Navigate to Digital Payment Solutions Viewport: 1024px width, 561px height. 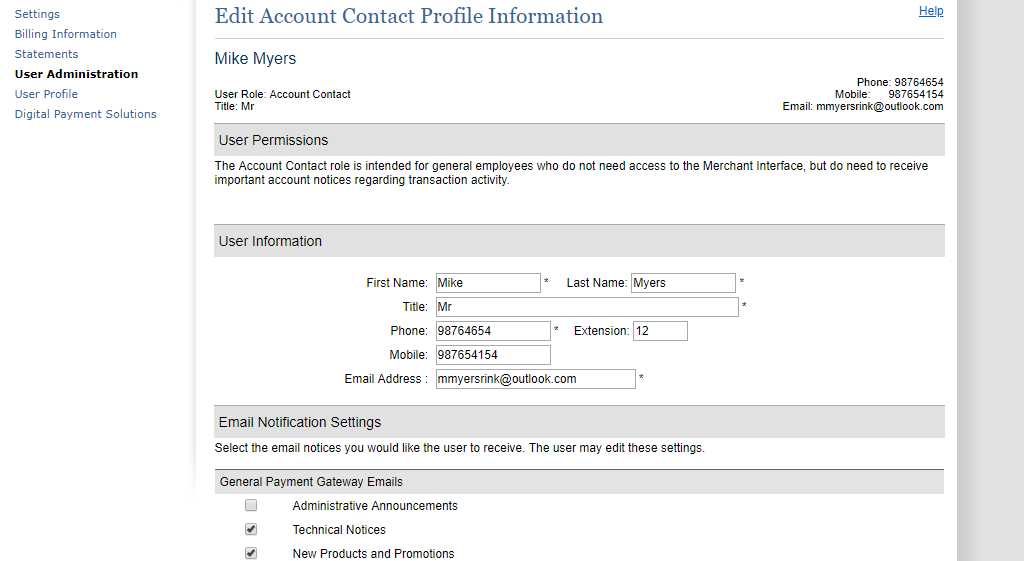pyautogui.click(x=85, y=114)
